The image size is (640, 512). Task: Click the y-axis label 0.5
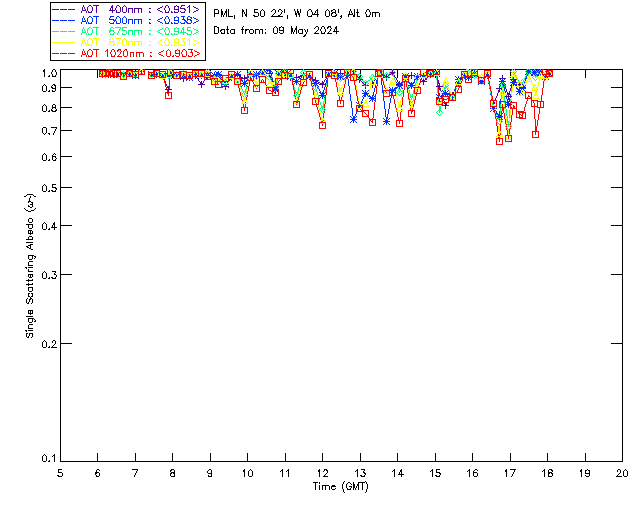coord(49,188)
